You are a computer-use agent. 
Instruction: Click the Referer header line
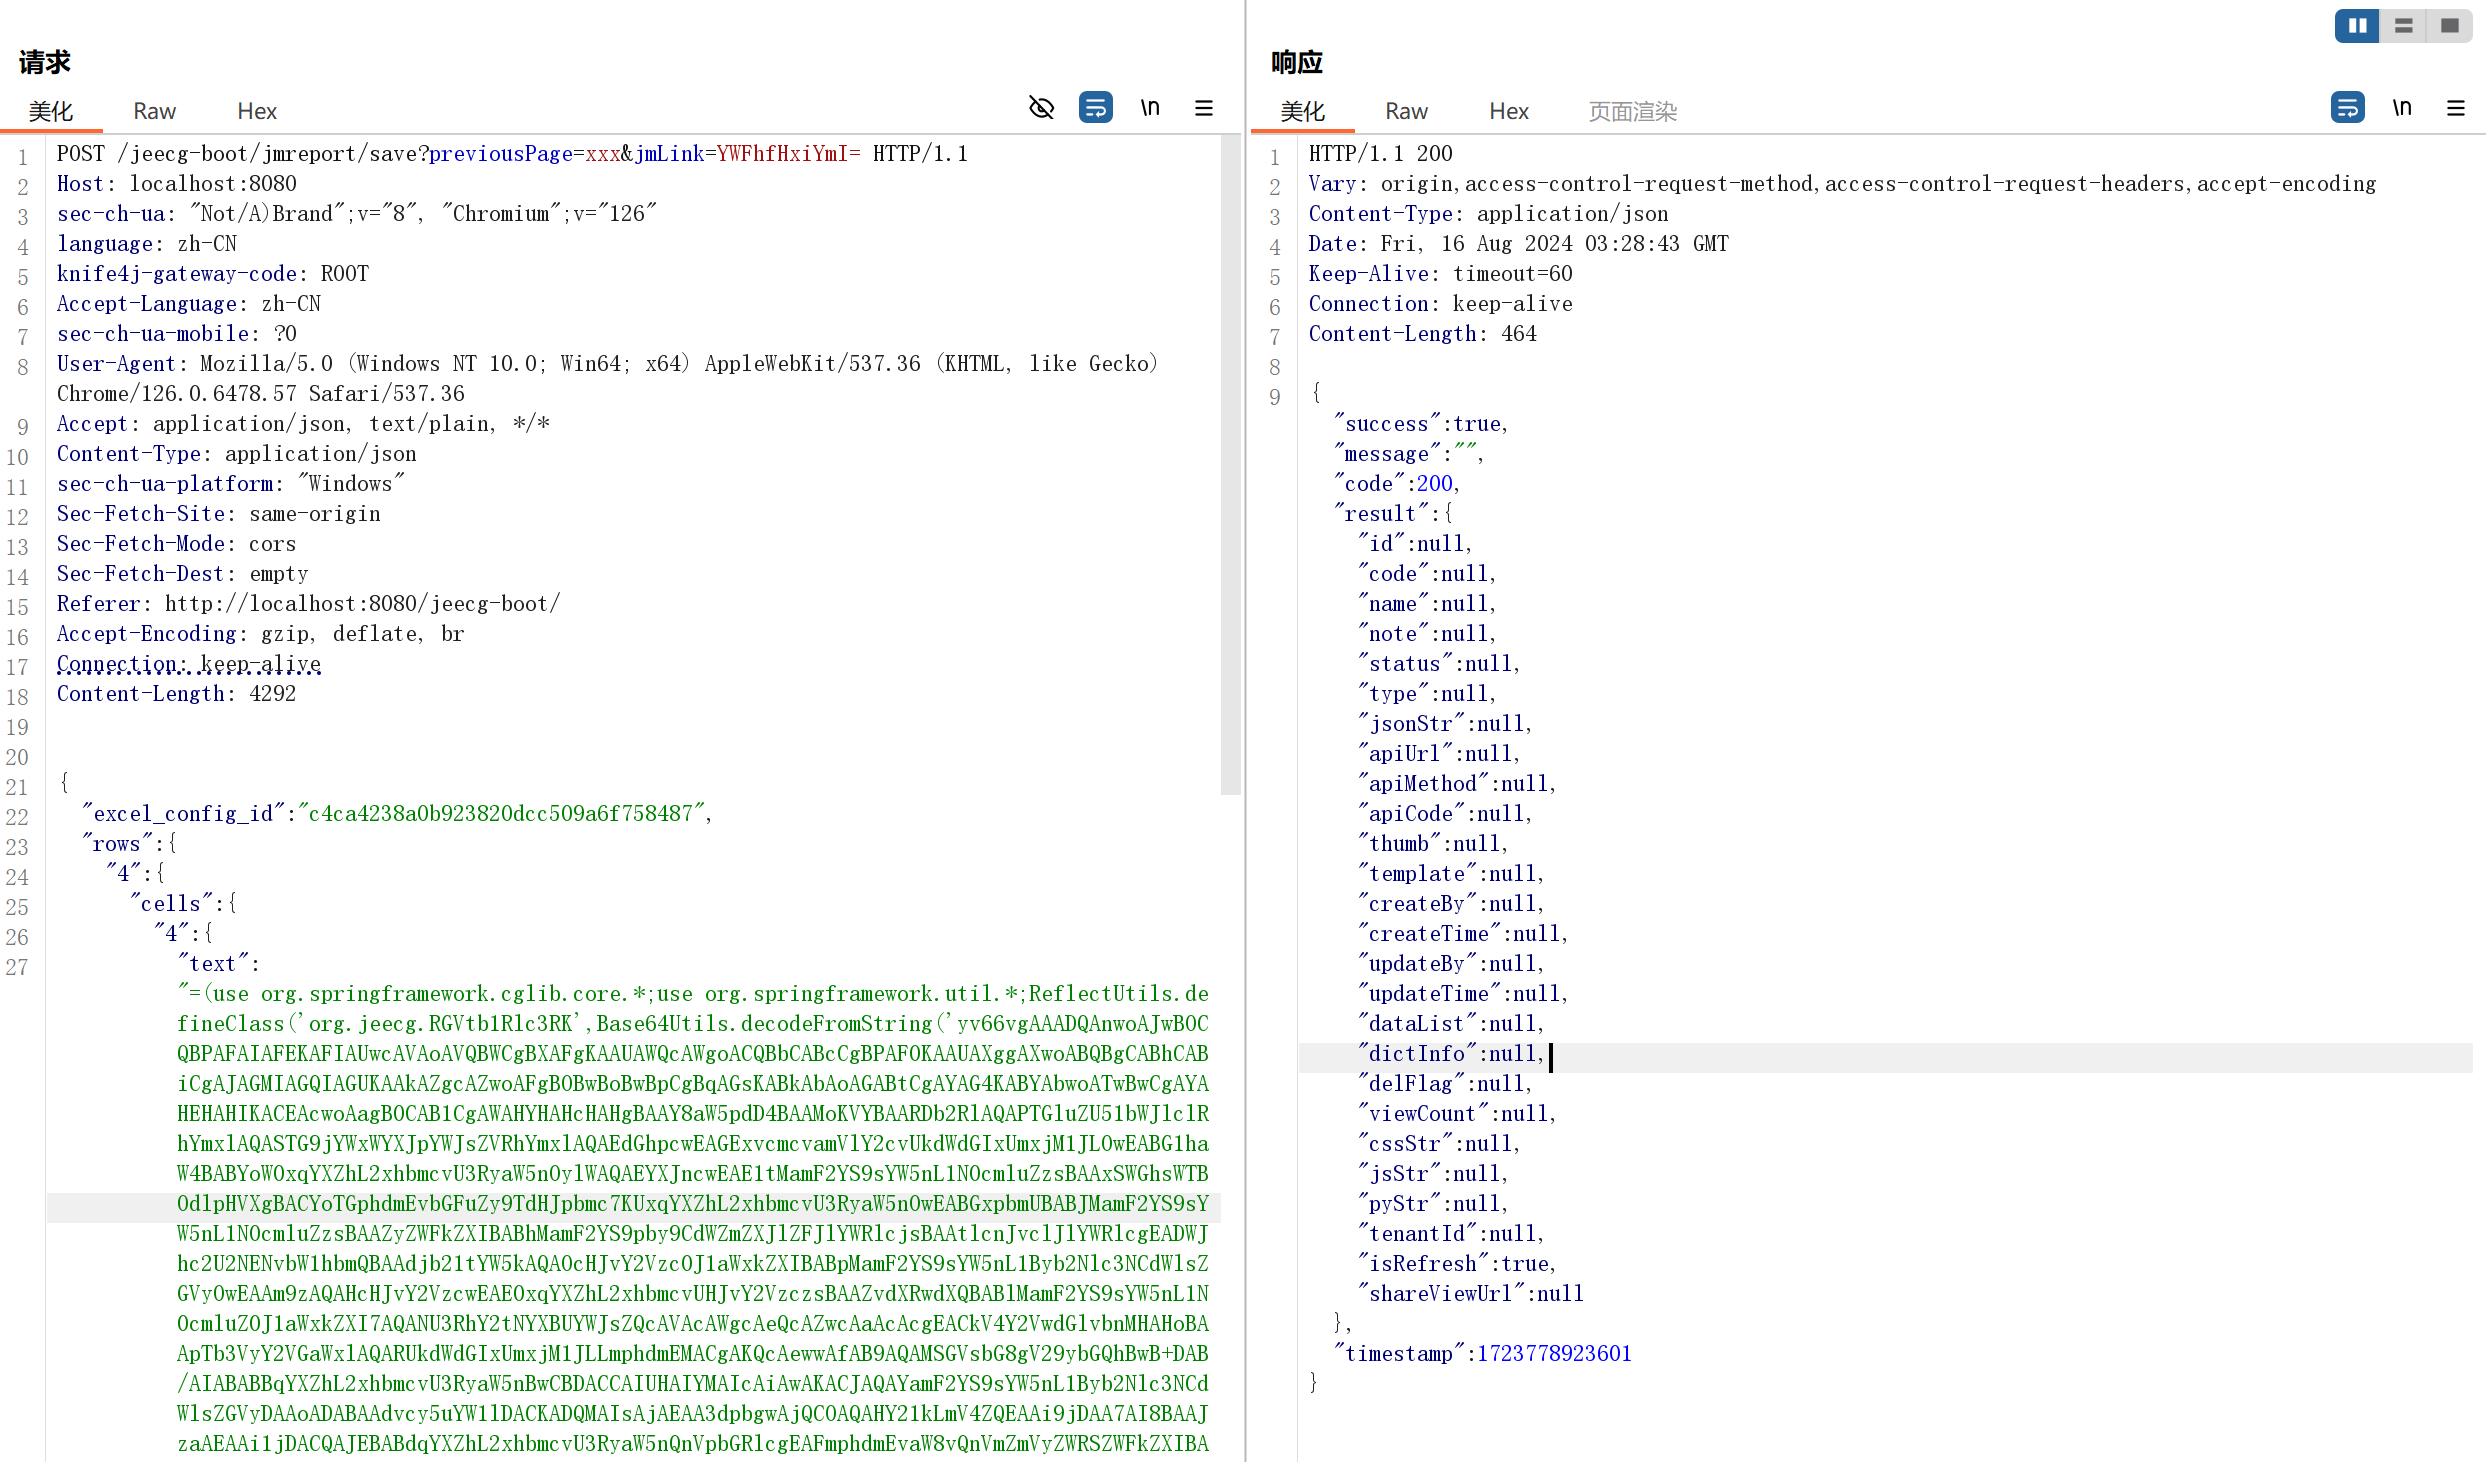click(x=309, y=604)
